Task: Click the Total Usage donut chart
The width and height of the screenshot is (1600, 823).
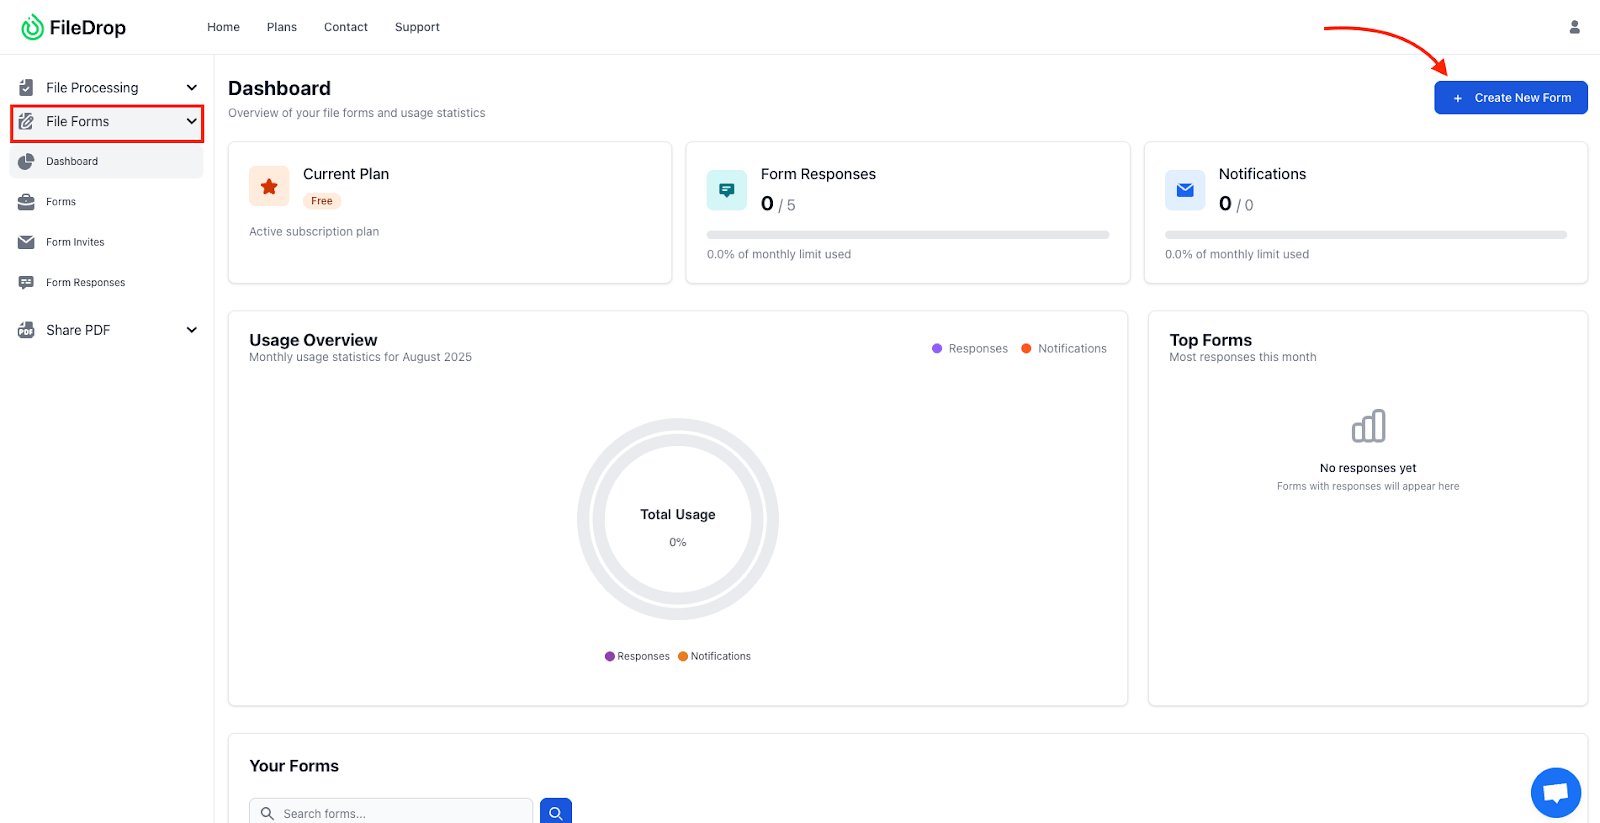Action: (x=678, y=519)
